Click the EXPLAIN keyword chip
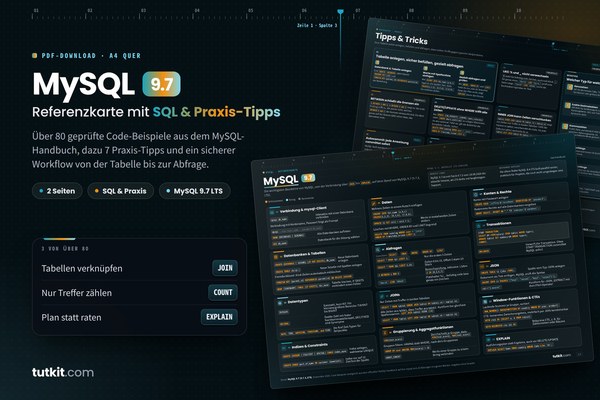 (x=219, y=317)
